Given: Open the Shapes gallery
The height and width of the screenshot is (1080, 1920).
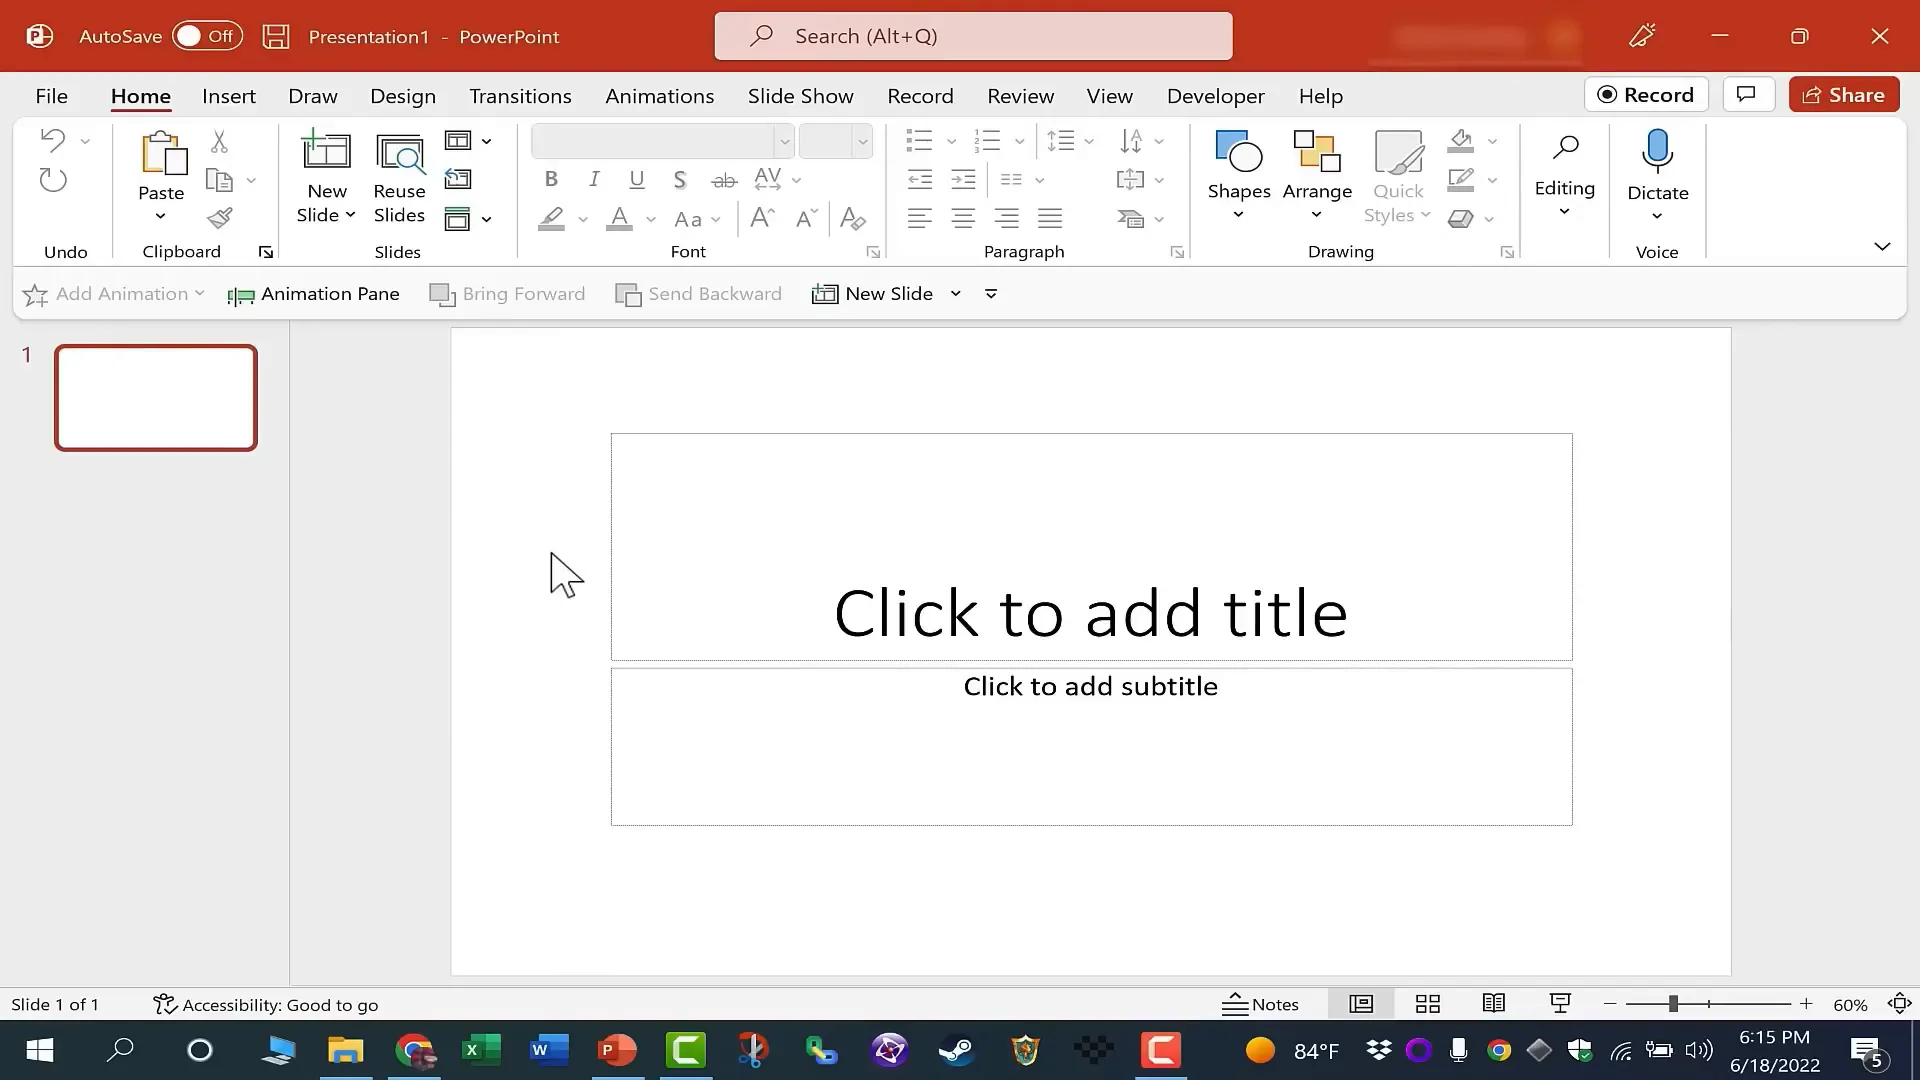Looking at the screenshot, I should click(1239, 174).
